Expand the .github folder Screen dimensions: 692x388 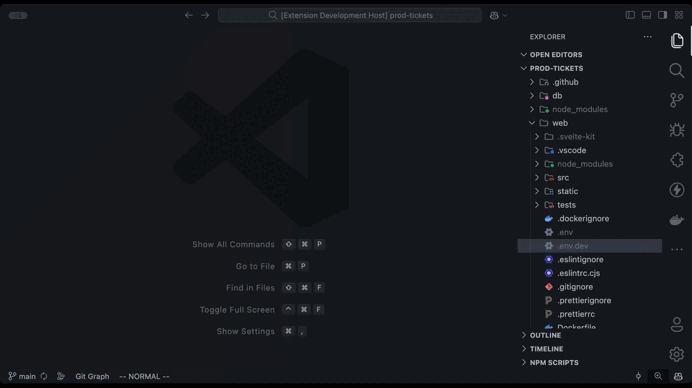(x=532, y=82)
